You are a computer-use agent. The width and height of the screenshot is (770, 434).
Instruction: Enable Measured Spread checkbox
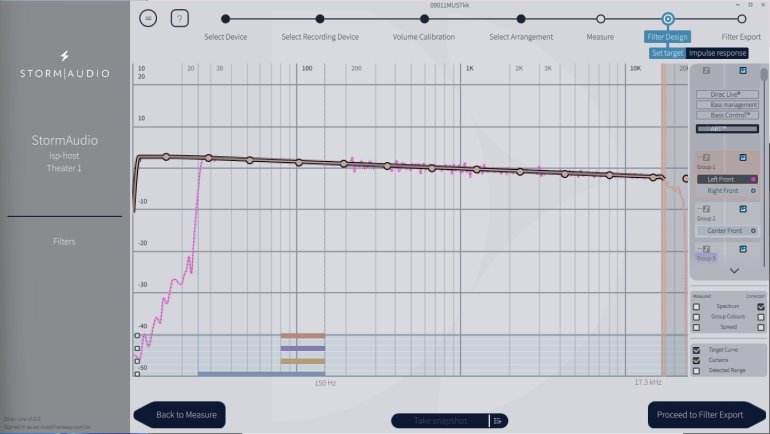tap(696, 327)
